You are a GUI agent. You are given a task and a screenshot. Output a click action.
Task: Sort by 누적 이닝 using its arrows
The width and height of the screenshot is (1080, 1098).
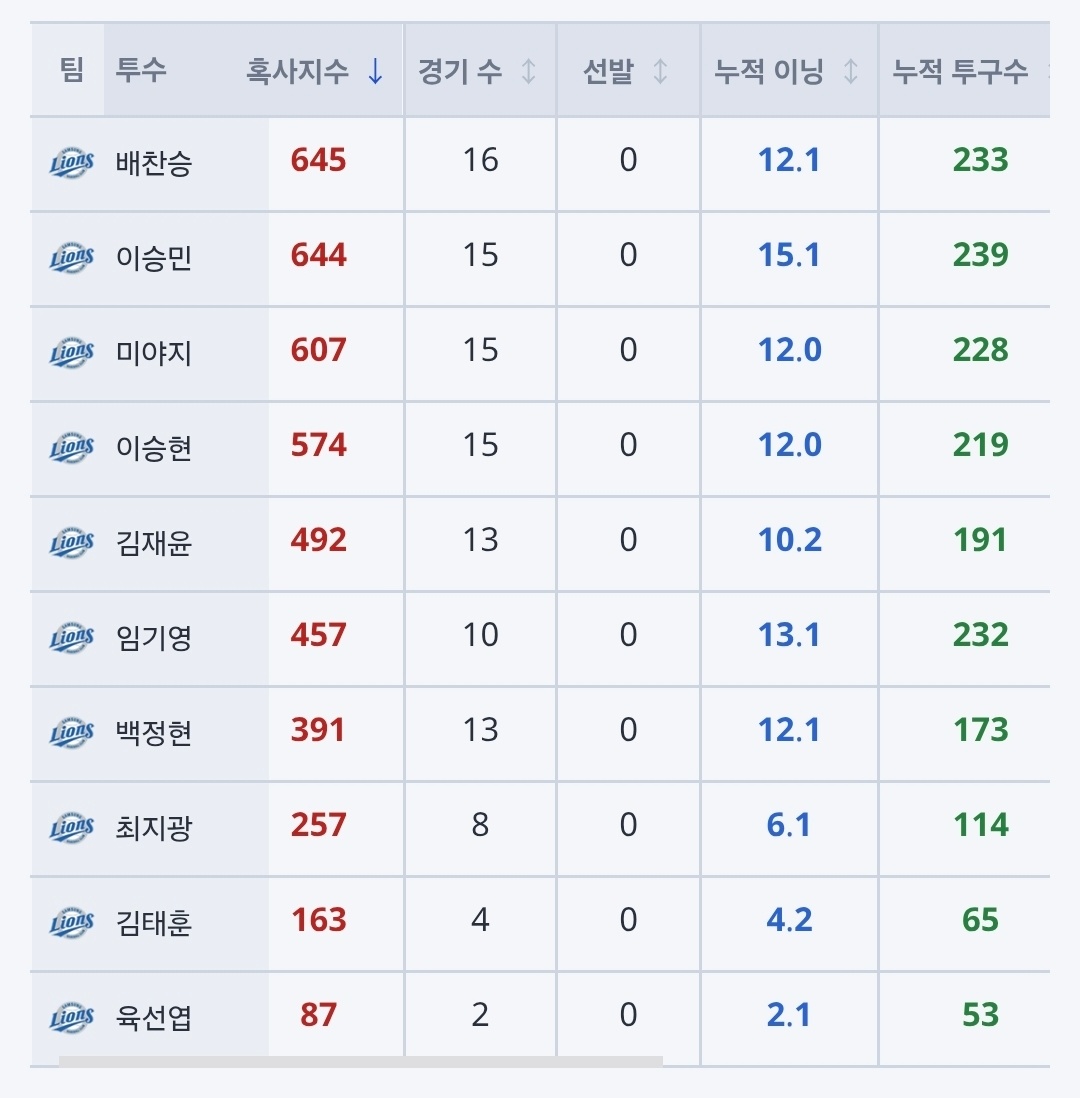(851, 71)
